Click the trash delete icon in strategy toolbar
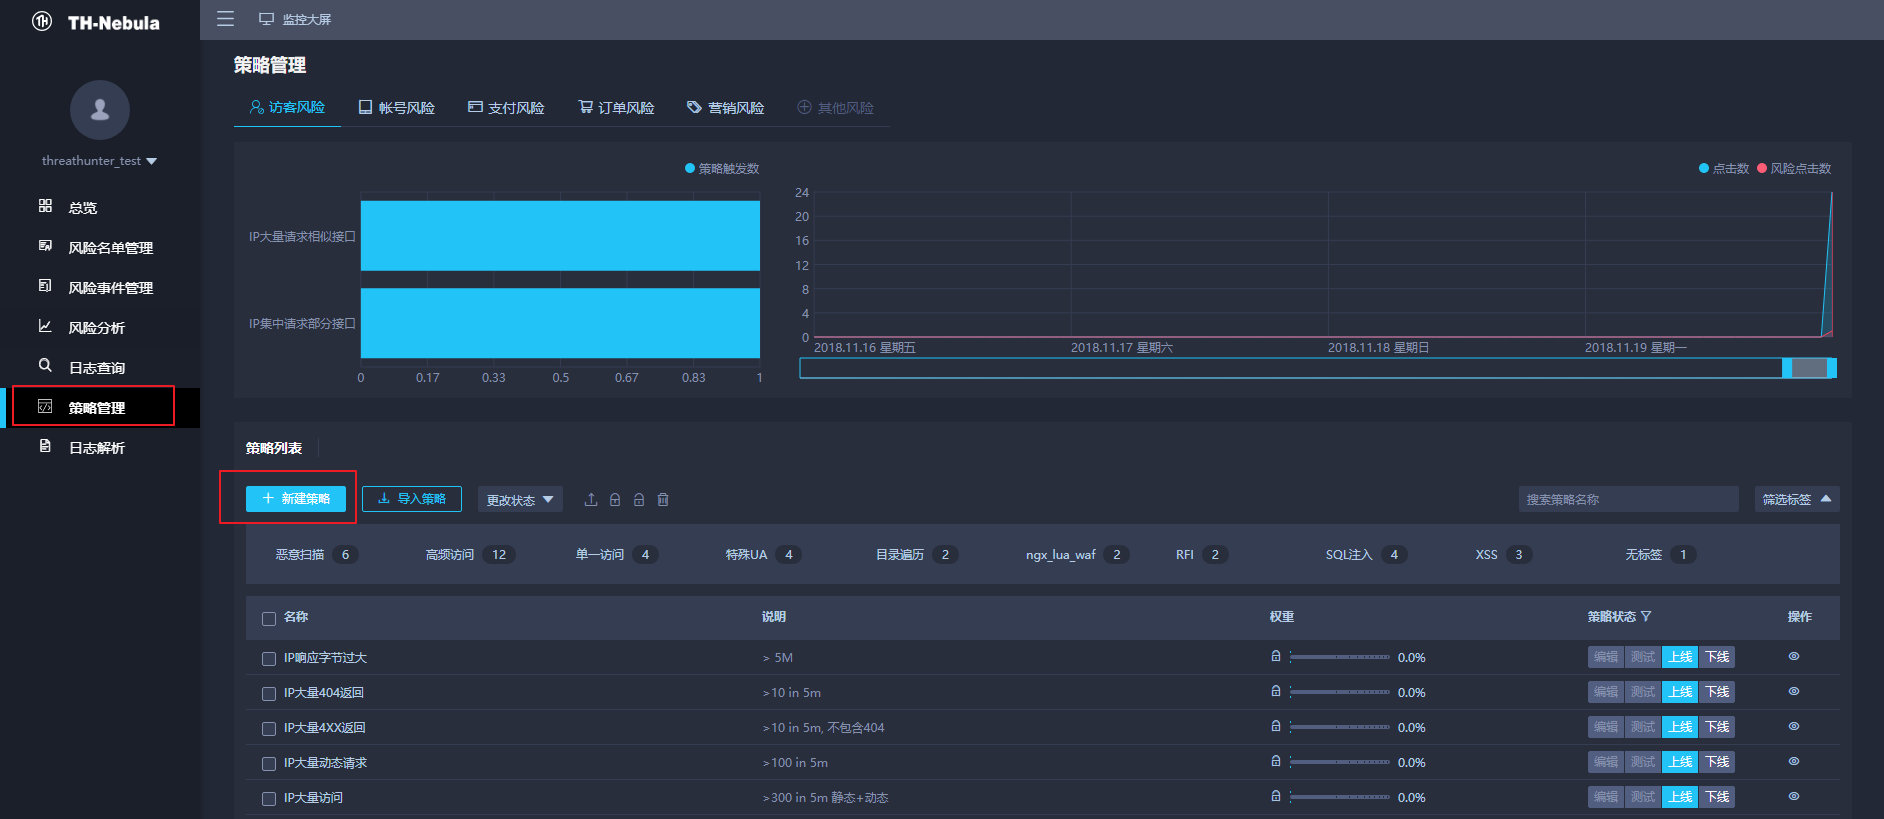The width and height of the screenshot is (1884, 819). click(663, 499)
